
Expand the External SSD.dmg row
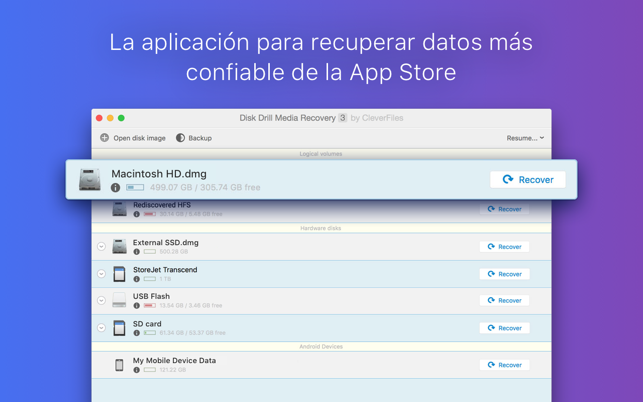click(x=101, y=247)
